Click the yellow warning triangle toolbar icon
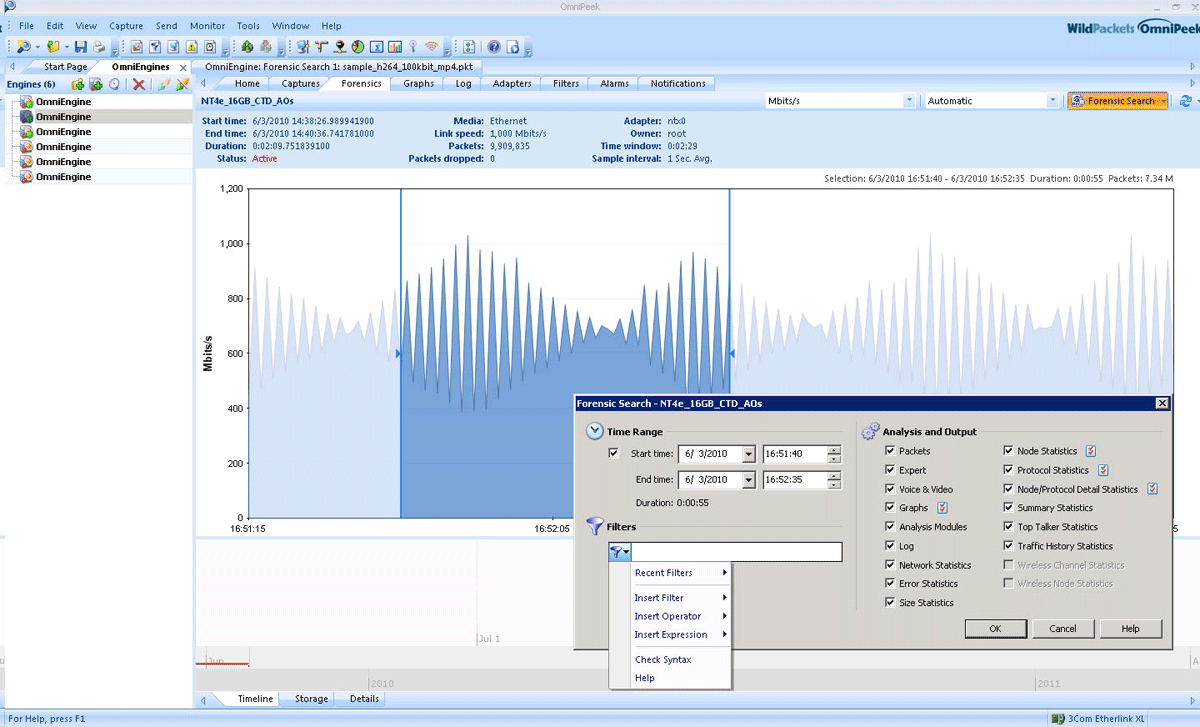1200x727 pixels. [x=192, y=47]
